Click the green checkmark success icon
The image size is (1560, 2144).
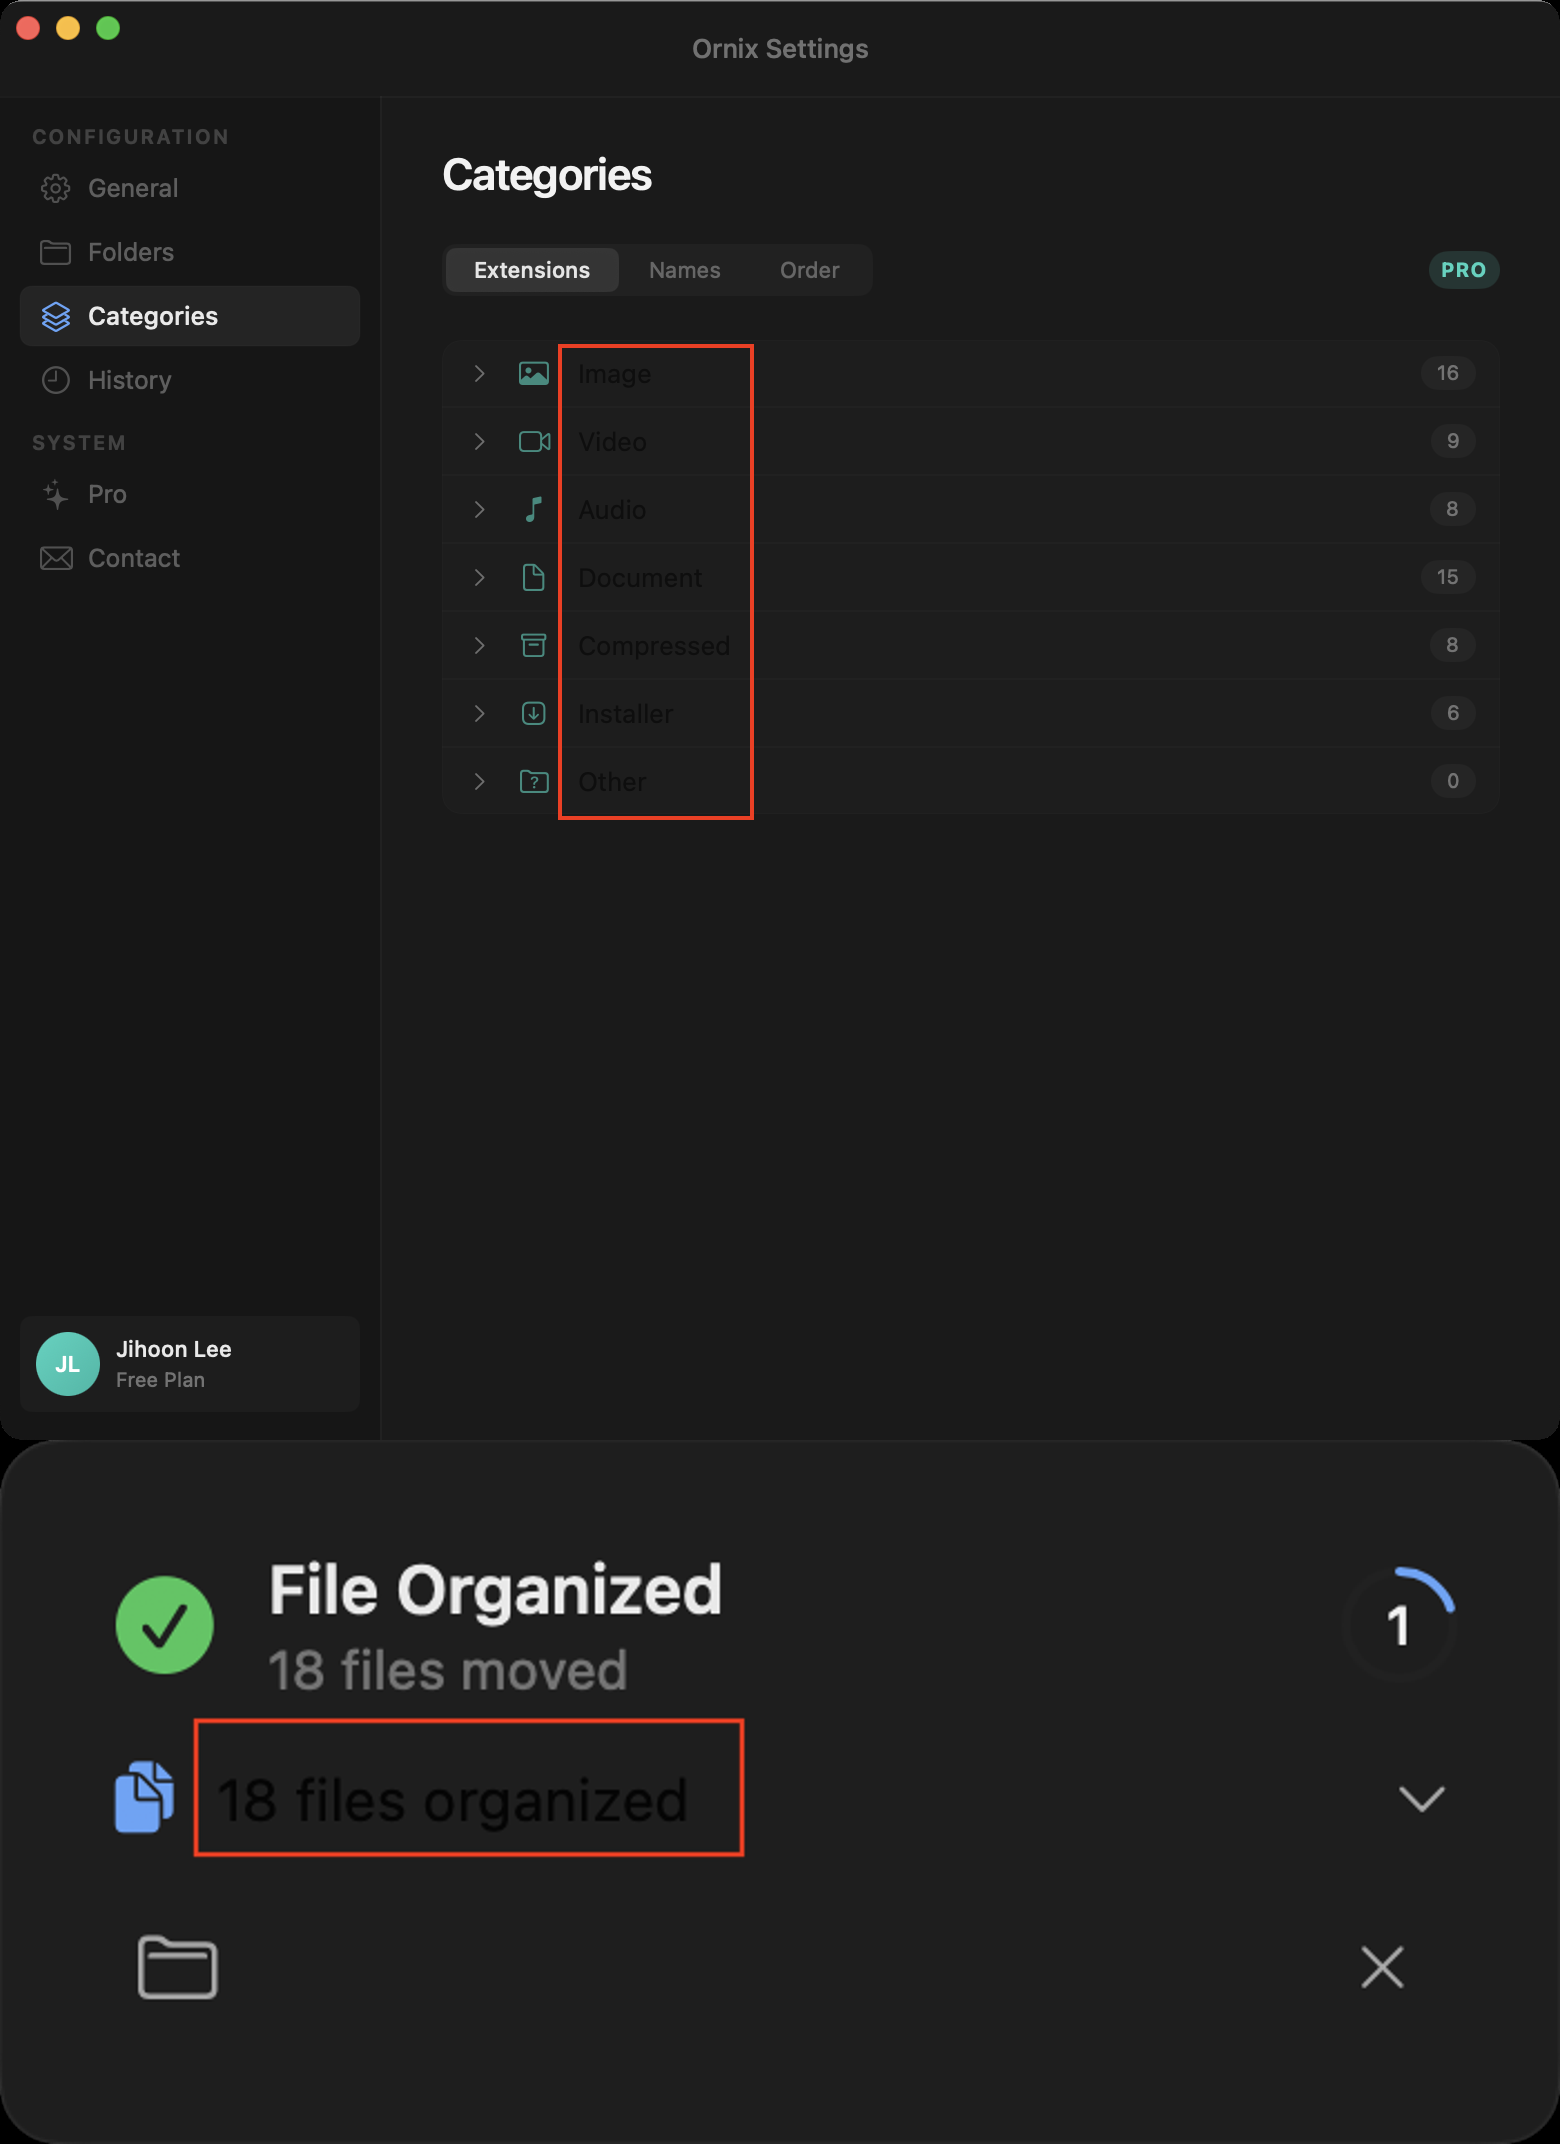(165, 1625)
